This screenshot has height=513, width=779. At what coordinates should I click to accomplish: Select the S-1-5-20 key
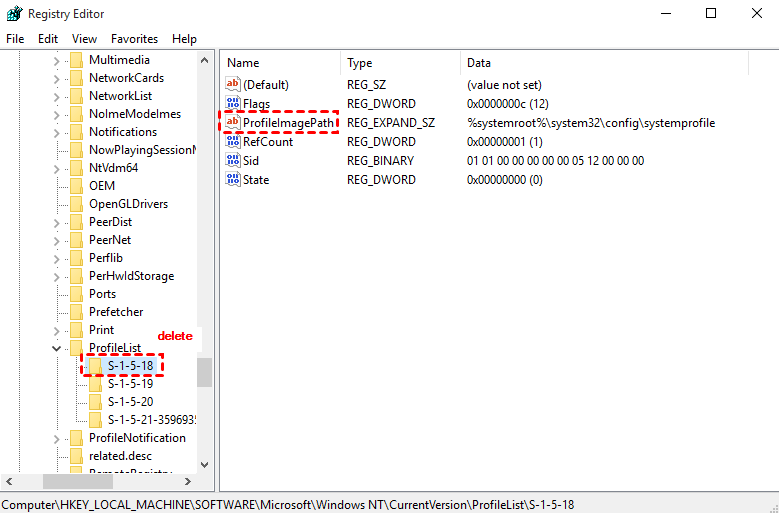point(130,402)
